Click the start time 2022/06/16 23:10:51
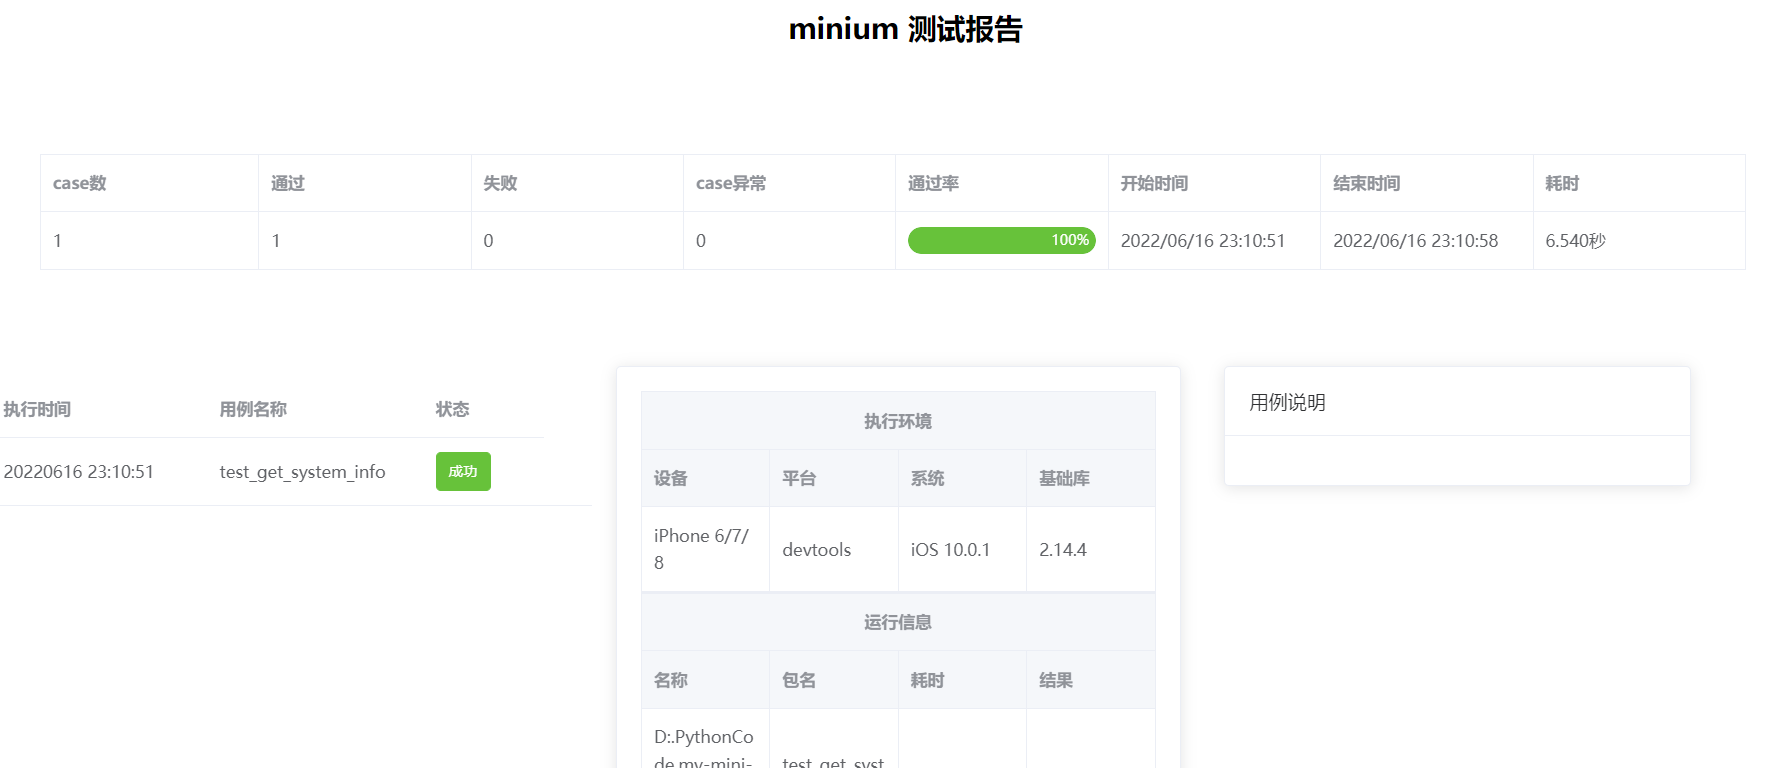The height and width of the screenshot is (768, 1787). pyautogui.click(x=1203, y=241)
